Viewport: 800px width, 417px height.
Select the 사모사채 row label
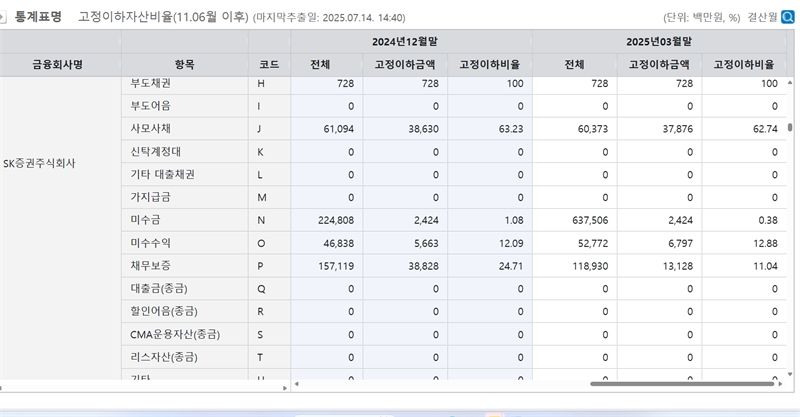click(x=149, y=129)
